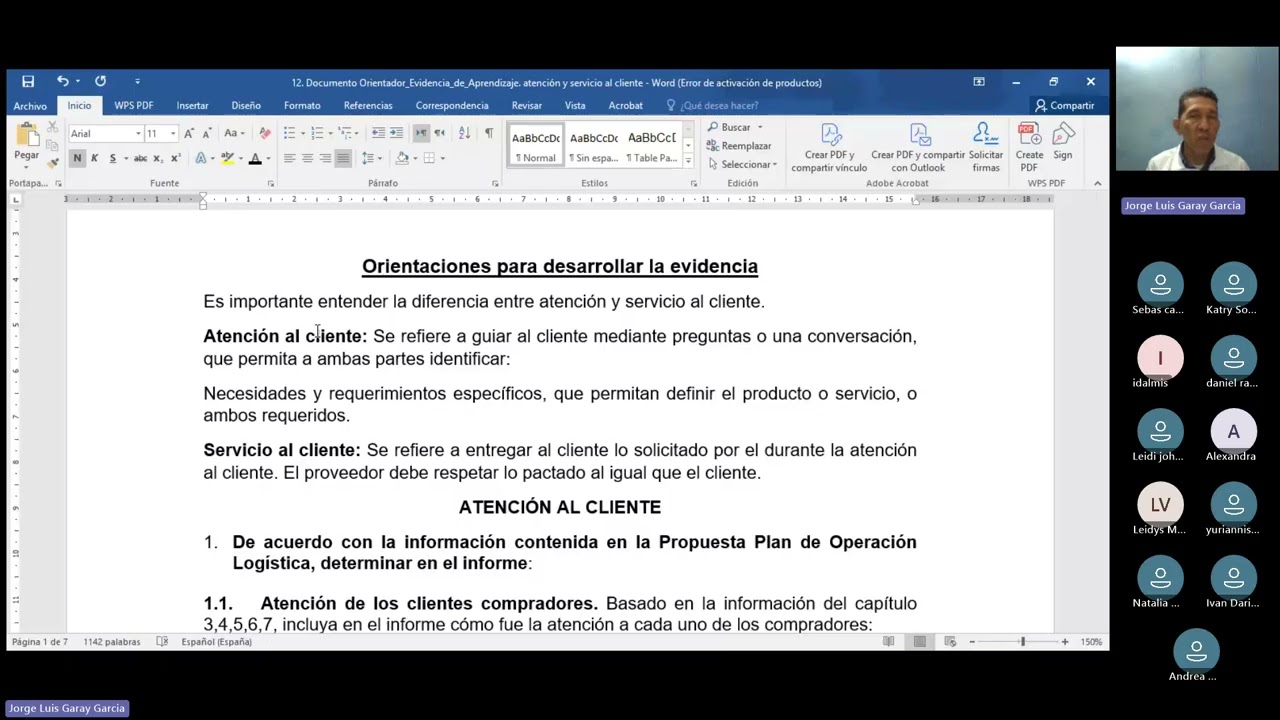Align the paragraph to the left
Image resolution: width=1280 pixels, height=720 pixels.
coord(289,158)
